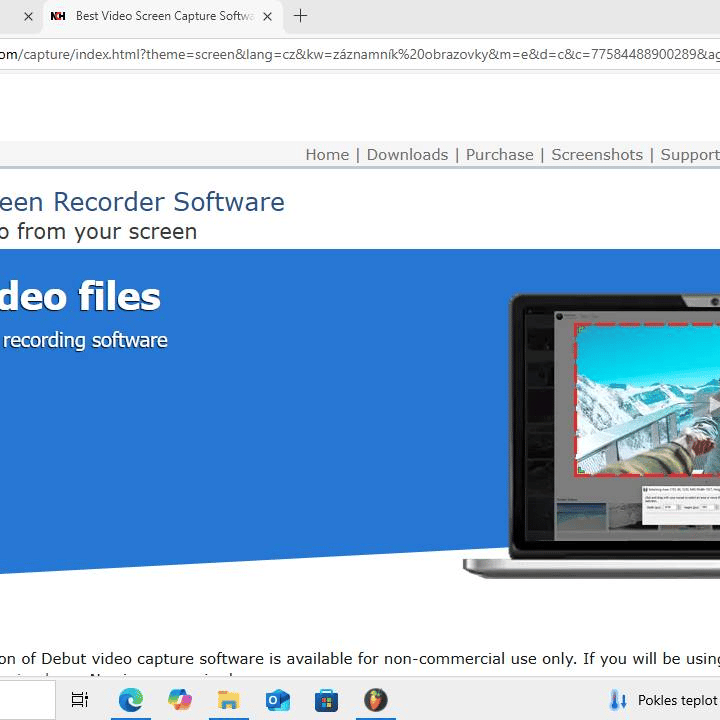720x720 pixels.
Task: Open a new browser tab
Action: pyautogui.click(x=300, y=16)
